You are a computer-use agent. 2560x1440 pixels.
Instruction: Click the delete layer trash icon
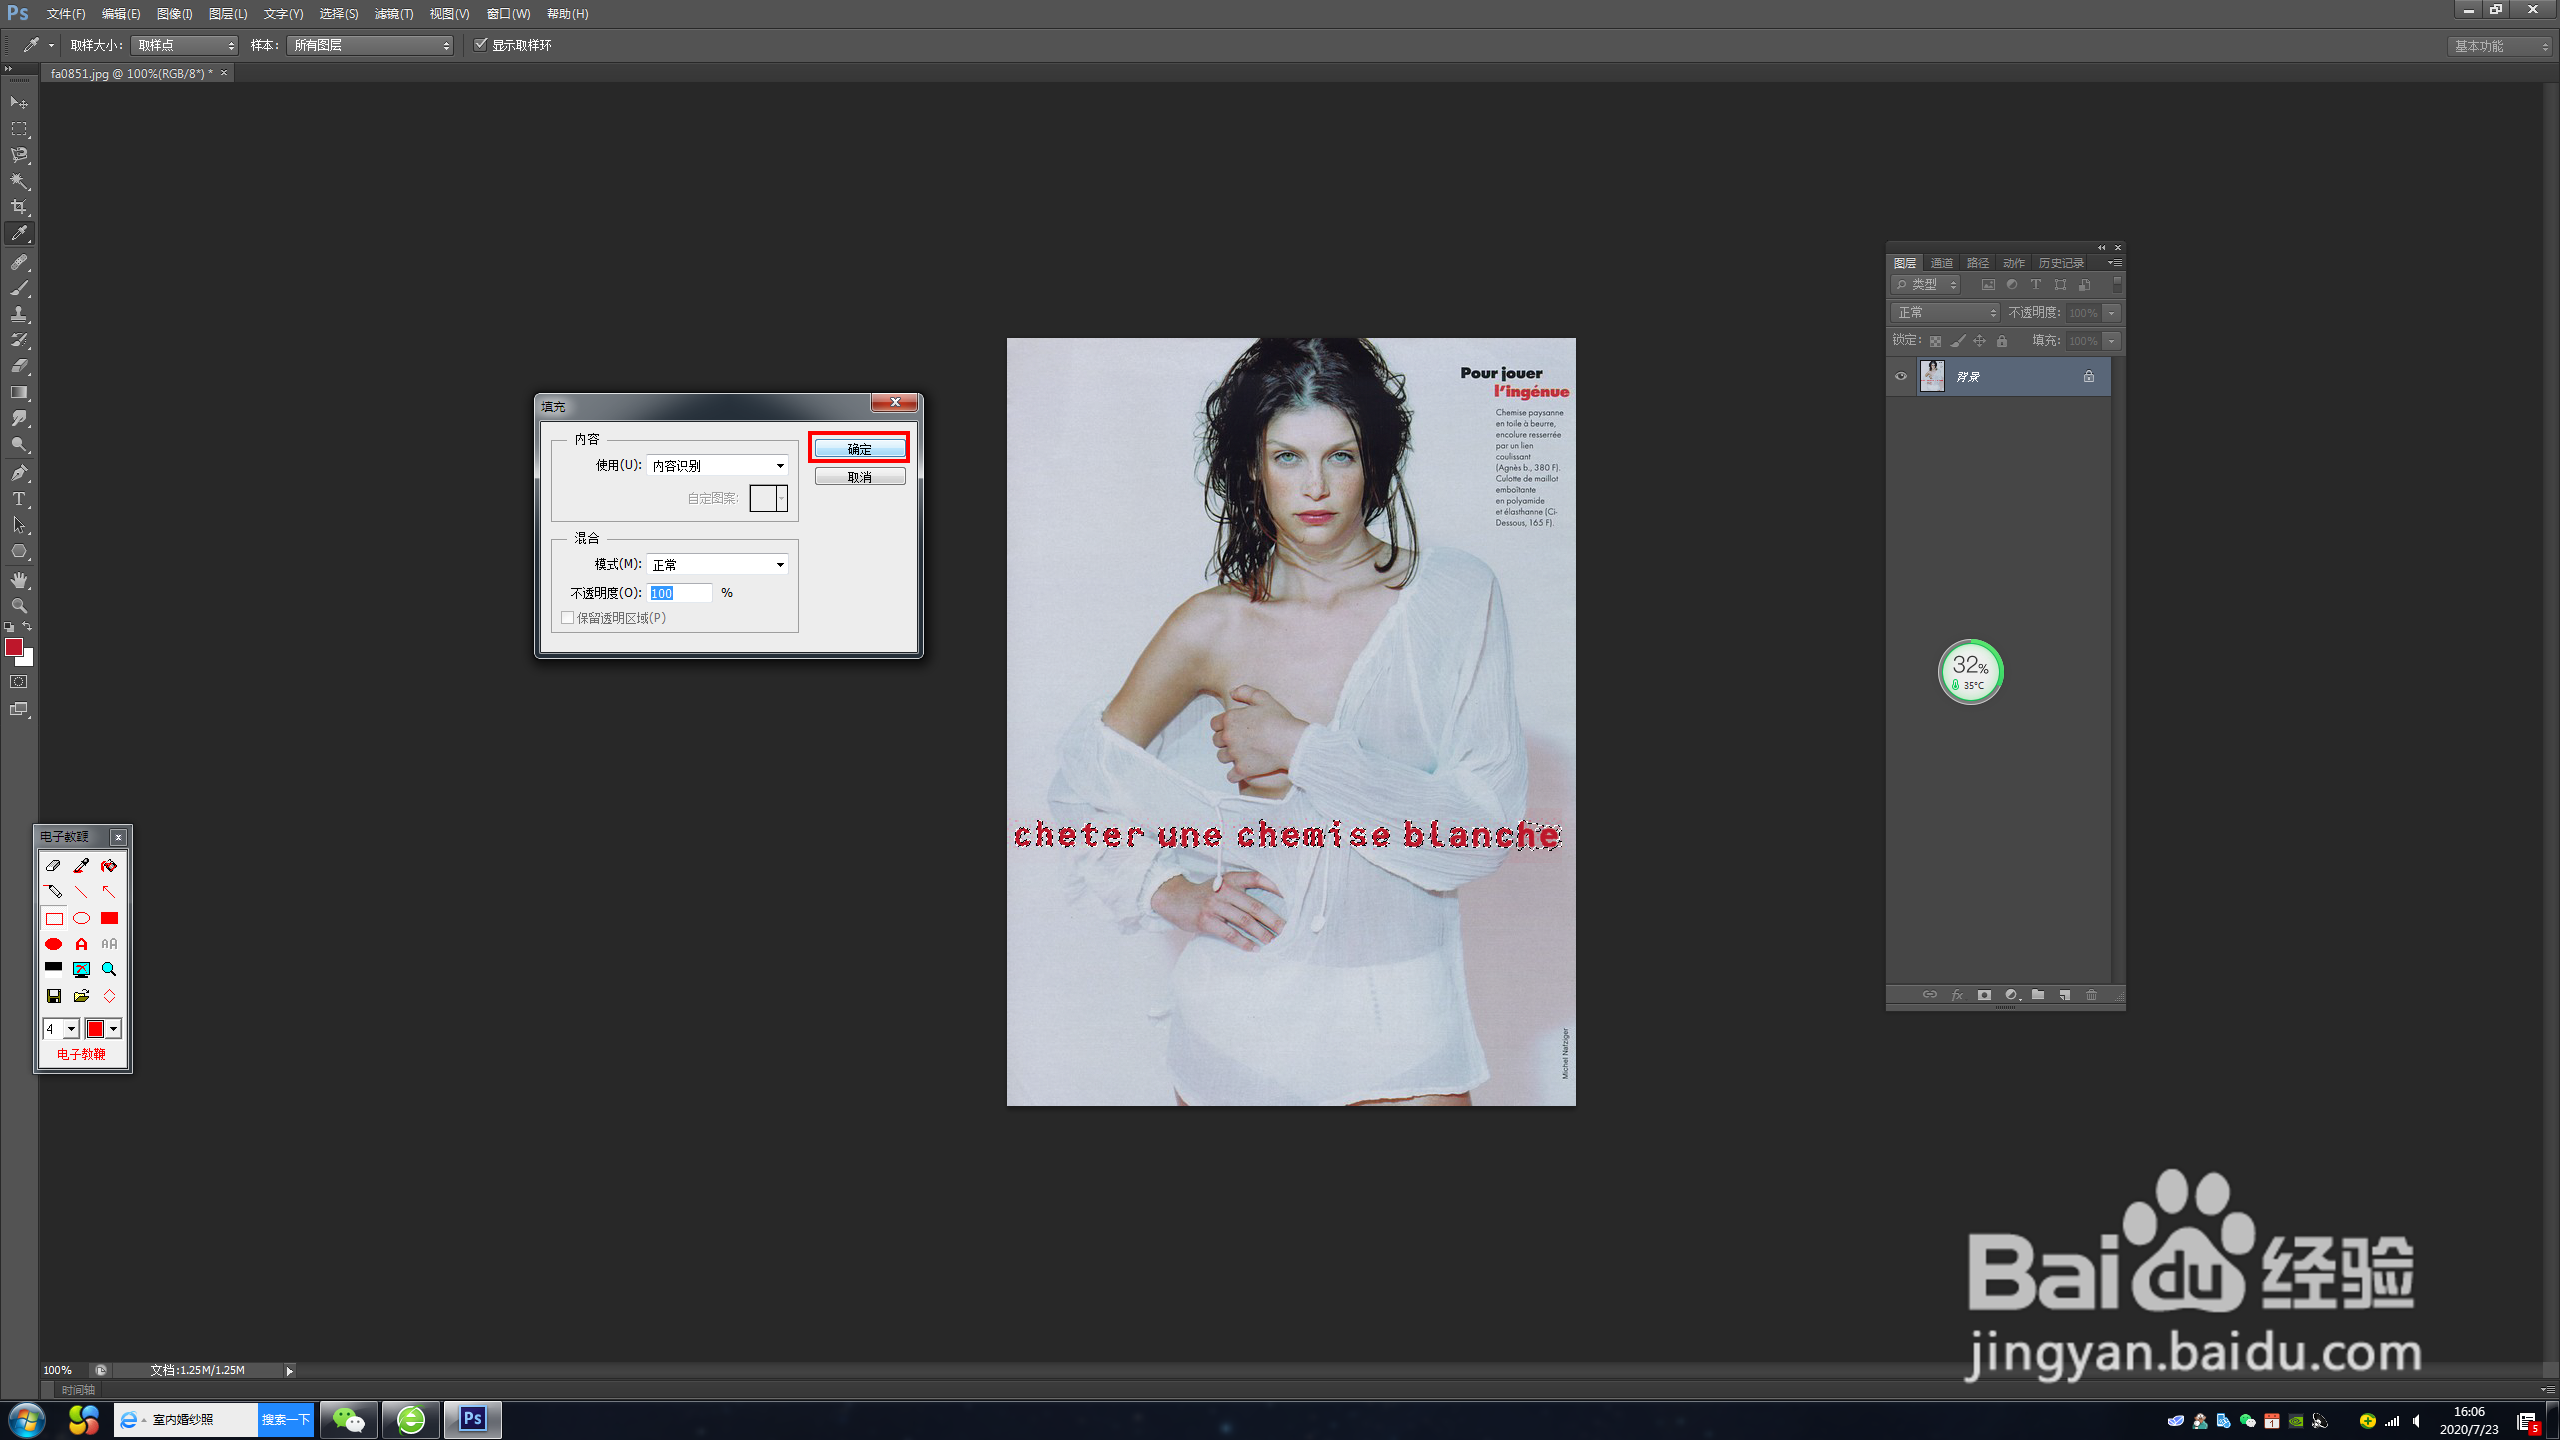[2091, 995]
